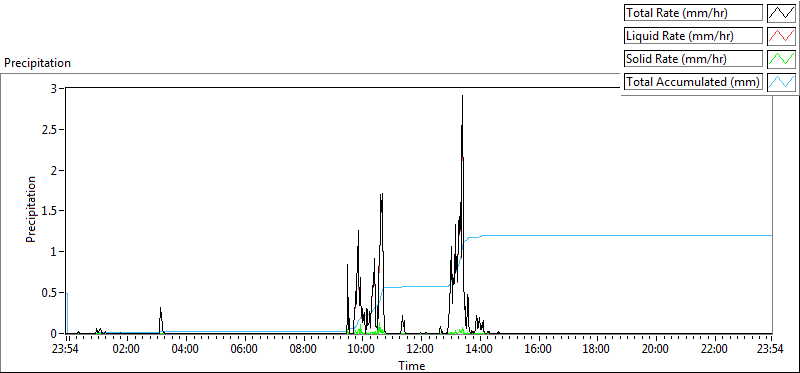
Task: Click the 23:54 start time axis label
Action: click(67, 350)
